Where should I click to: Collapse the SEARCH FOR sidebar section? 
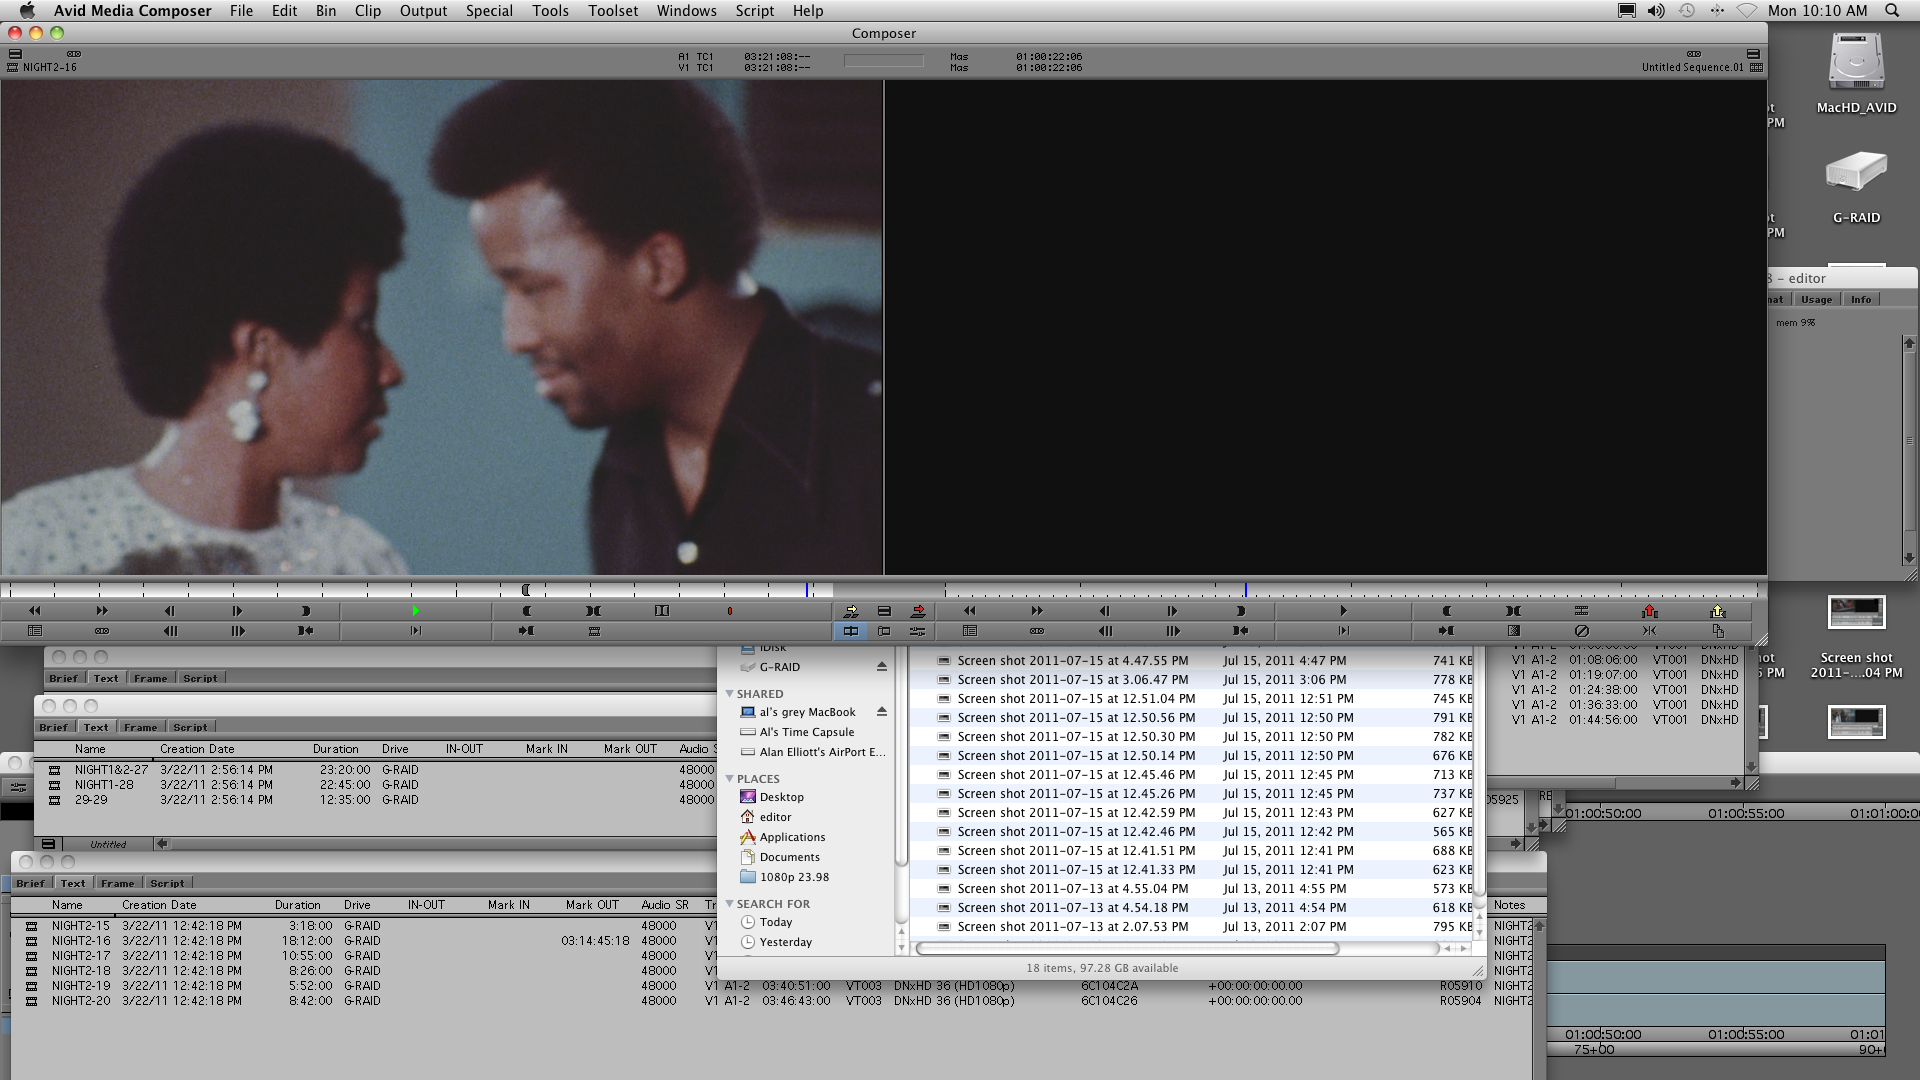730,903
